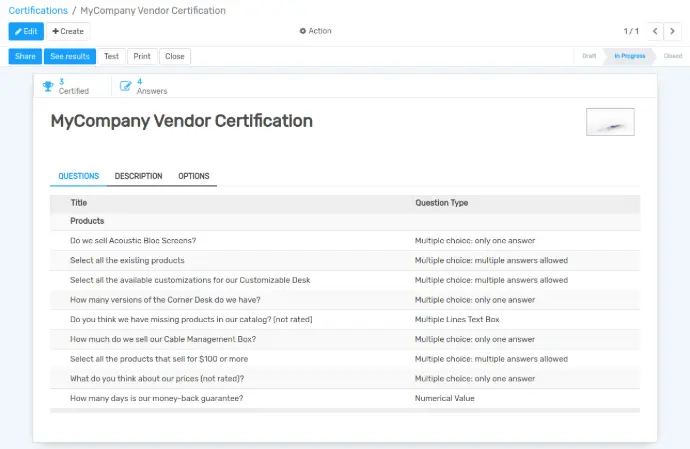
Task: Open the Certified trophy stat button
Action: (72, 86)
